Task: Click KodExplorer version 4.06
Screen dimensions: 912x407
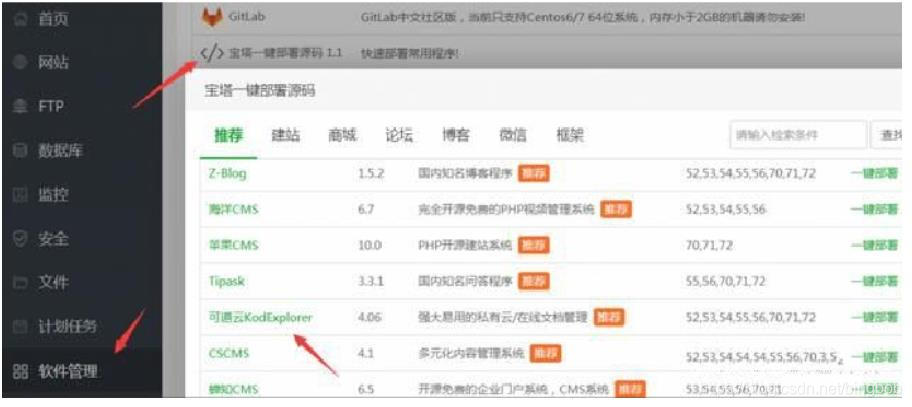Action: click(370, 317)
